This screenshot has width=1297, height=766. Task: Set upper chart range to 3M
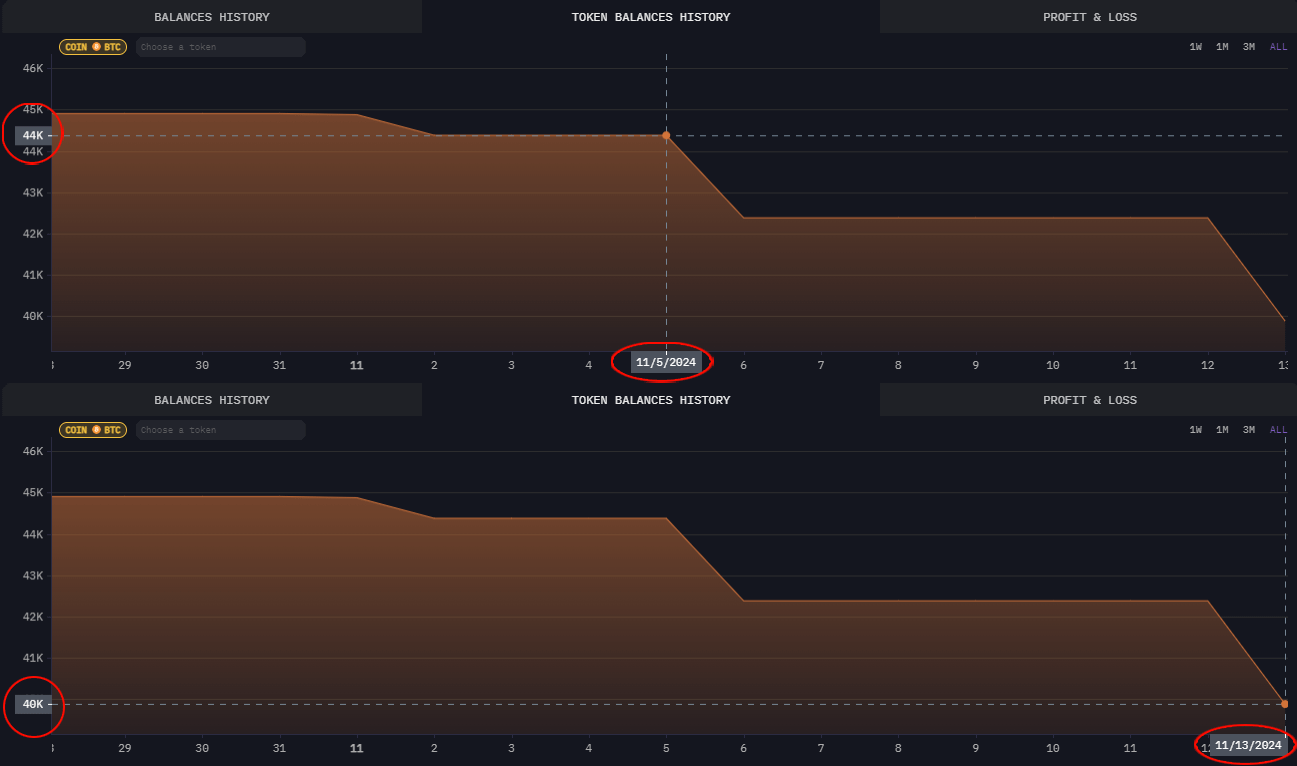click(x=1249, y=47)
